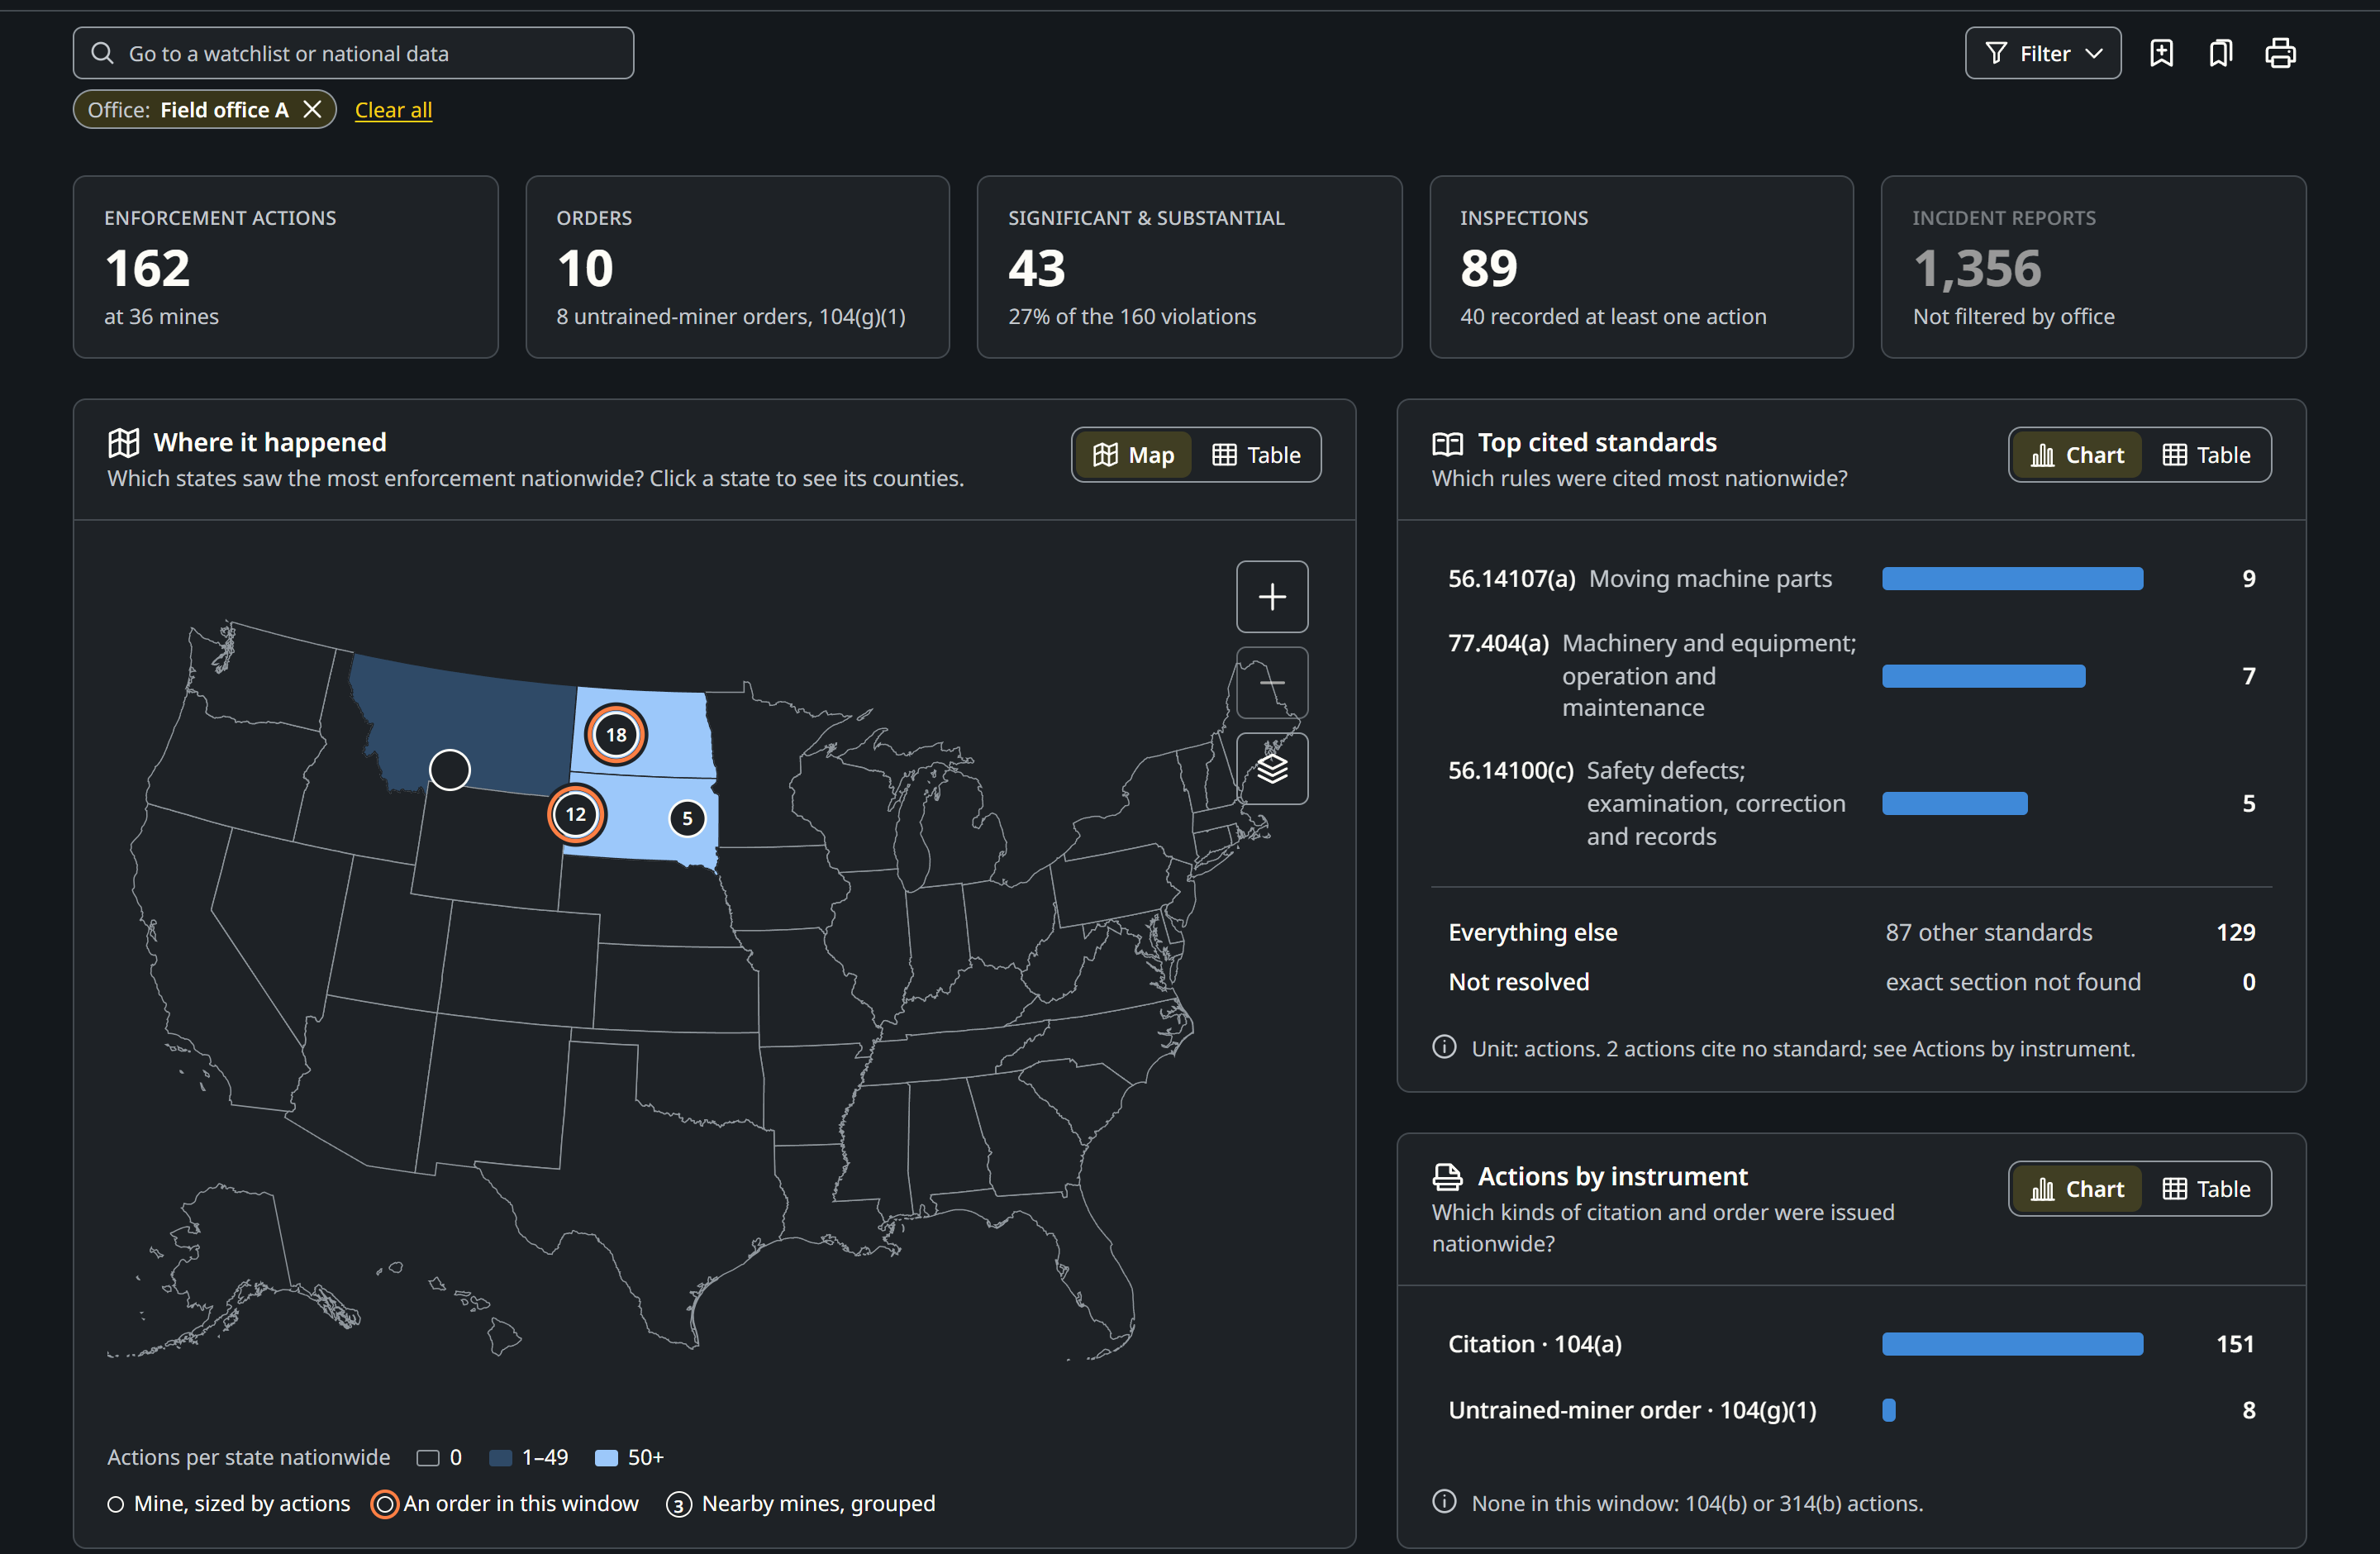Click the icon beside Actions by instrument
The width and height of the screenshot is (2380, 1554).
(1447, 1177)
